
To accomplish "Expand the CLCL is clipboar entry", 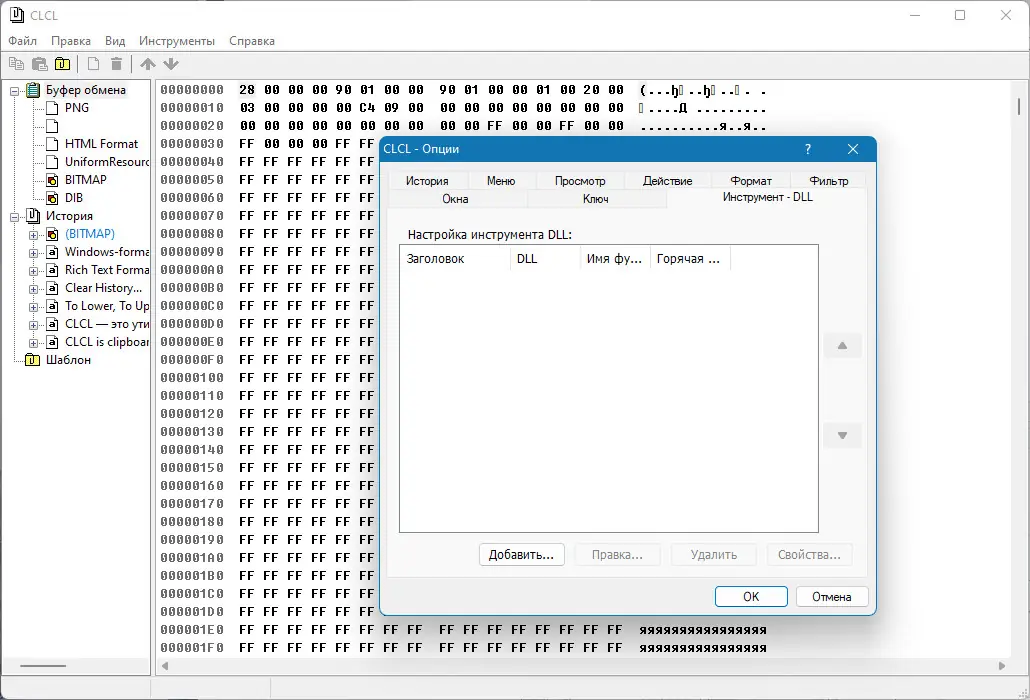I will pyautogui.click(x=34, y=343).
